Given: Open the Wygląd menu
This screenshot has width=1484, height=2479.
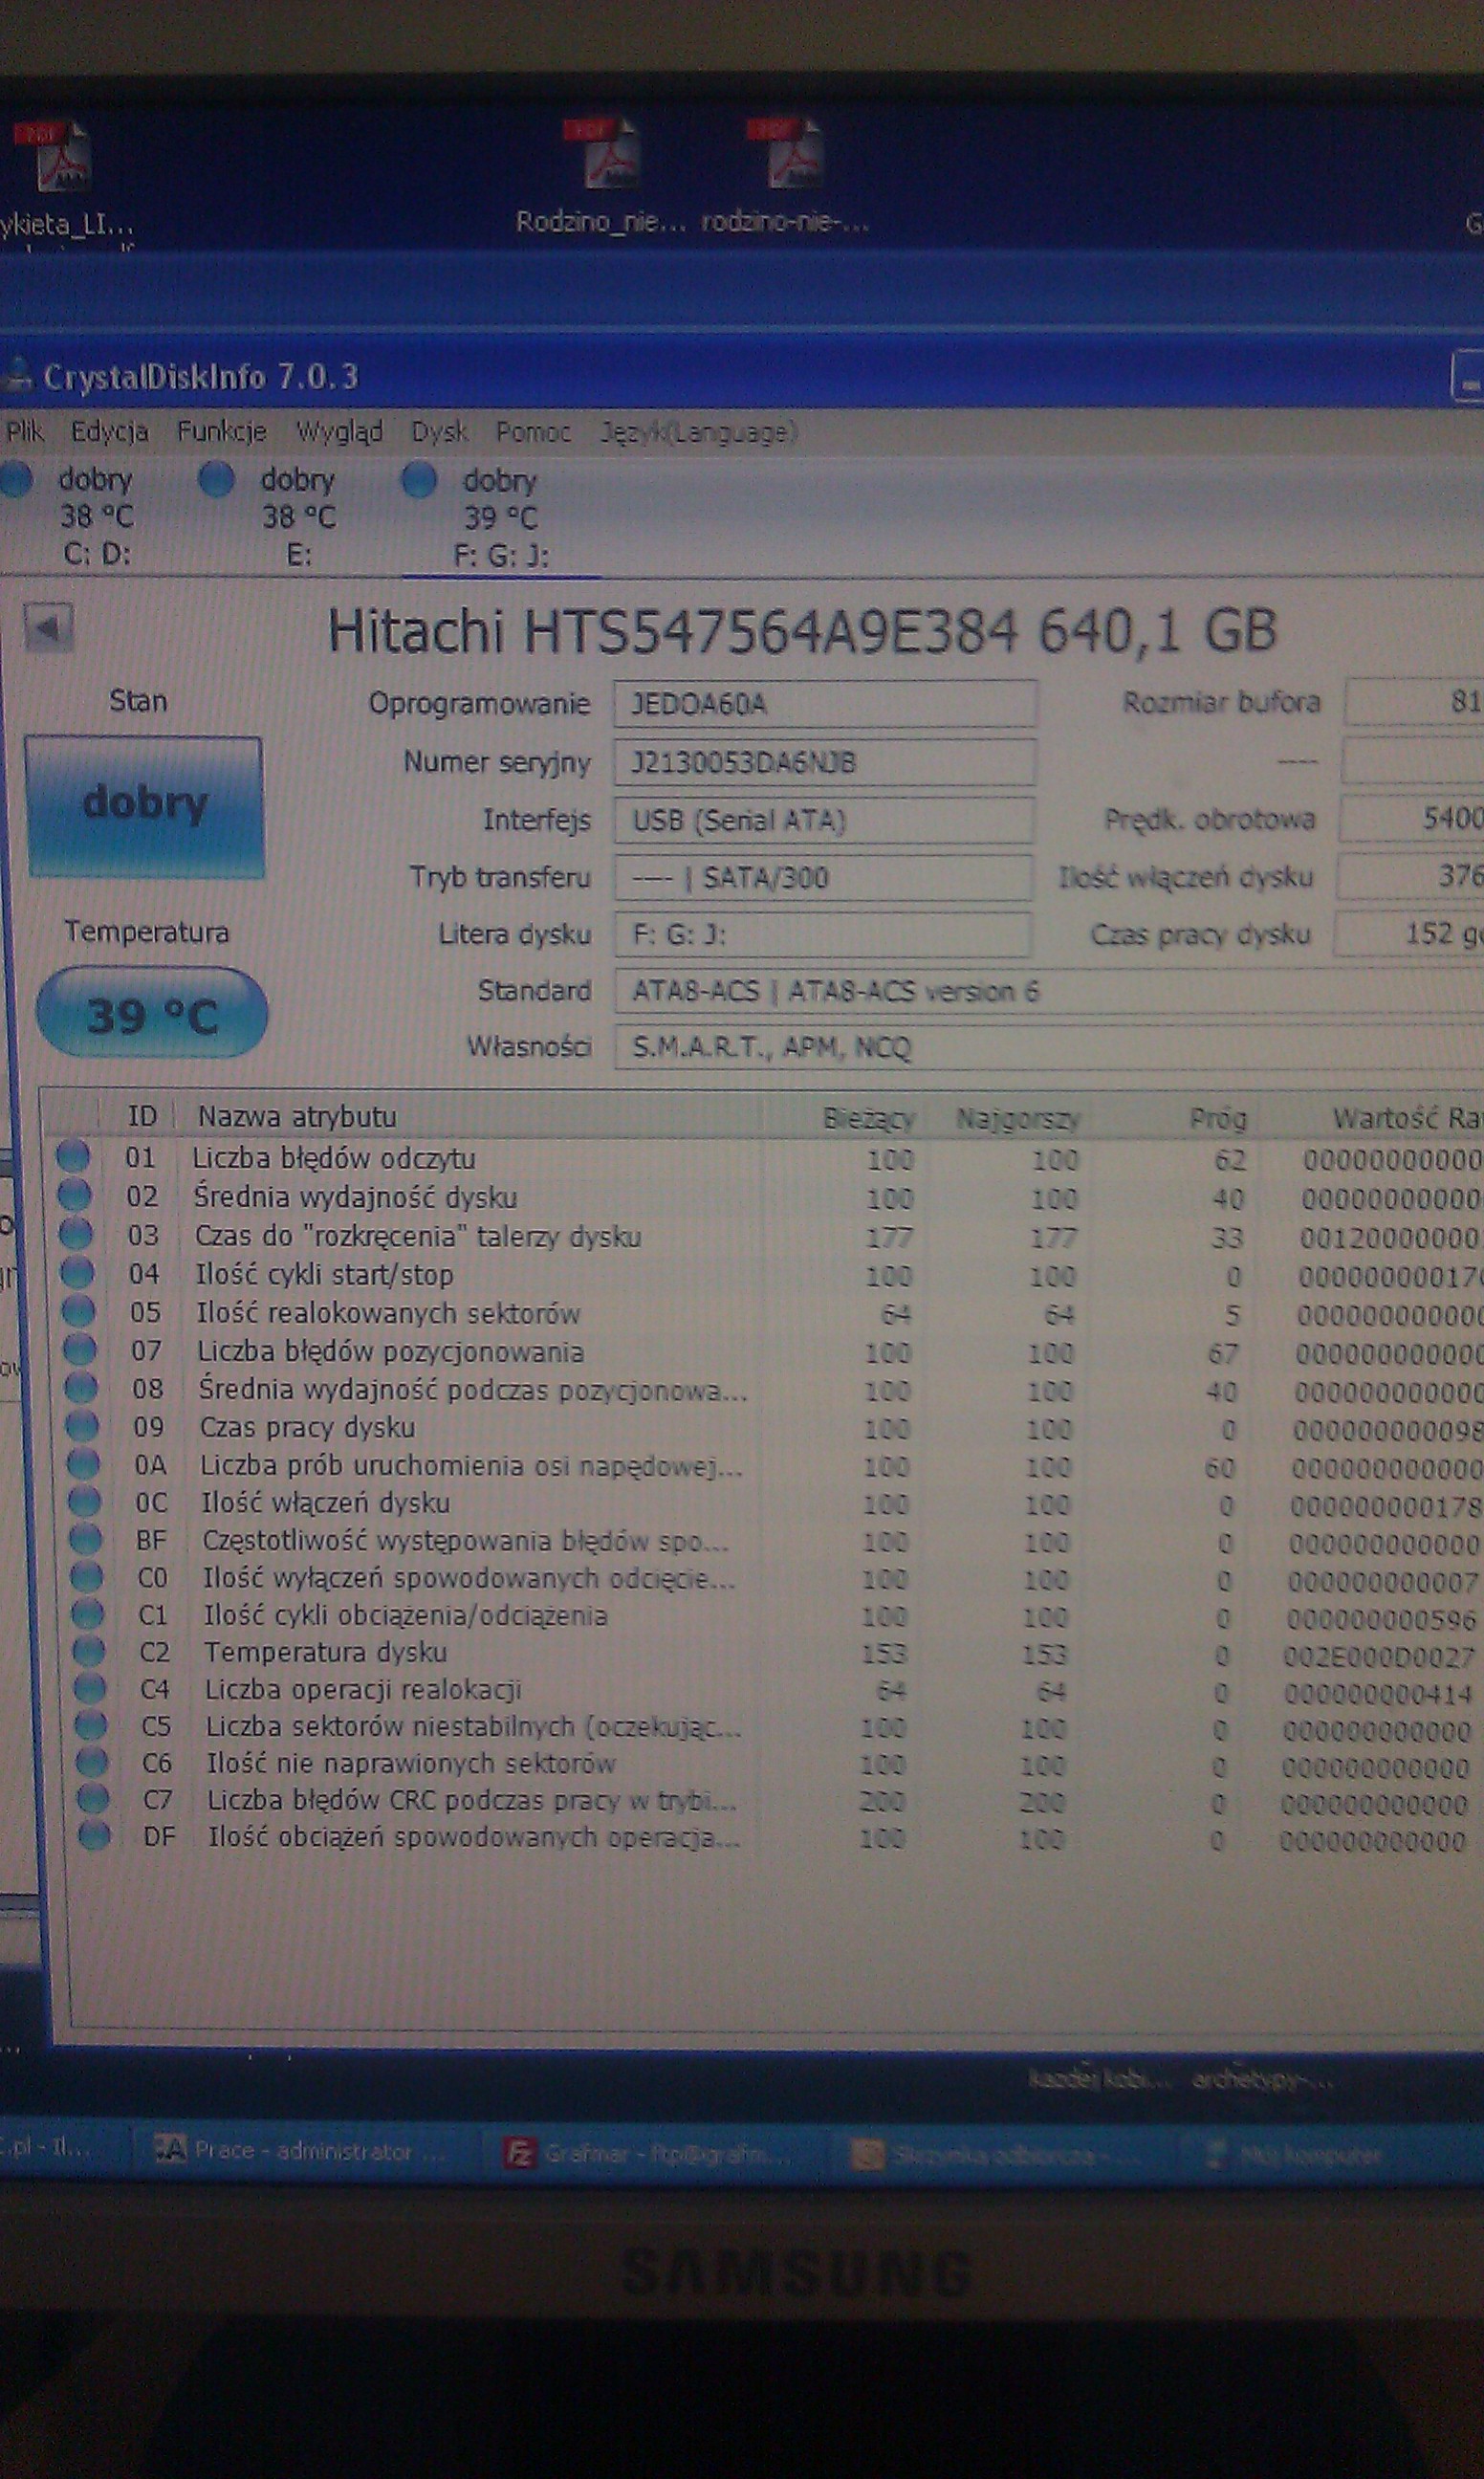Looking at the screenshot, I should tap(339, 432).
